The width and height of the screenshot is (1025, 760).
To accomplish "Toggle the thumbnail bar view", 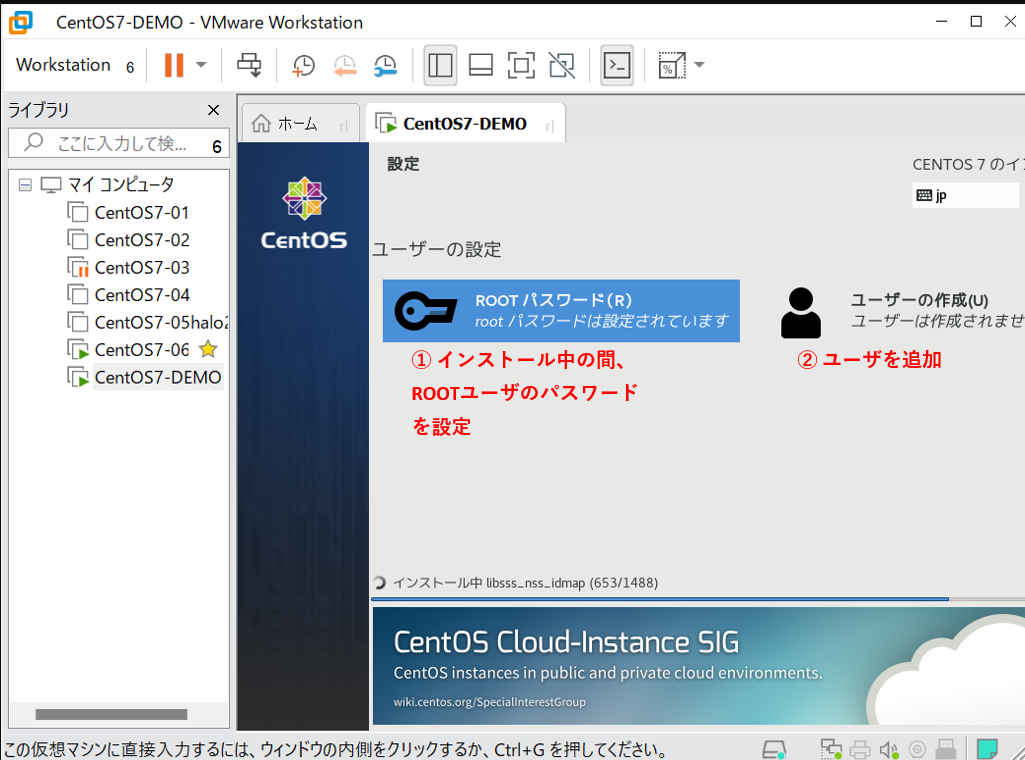I will pos(481,65).
